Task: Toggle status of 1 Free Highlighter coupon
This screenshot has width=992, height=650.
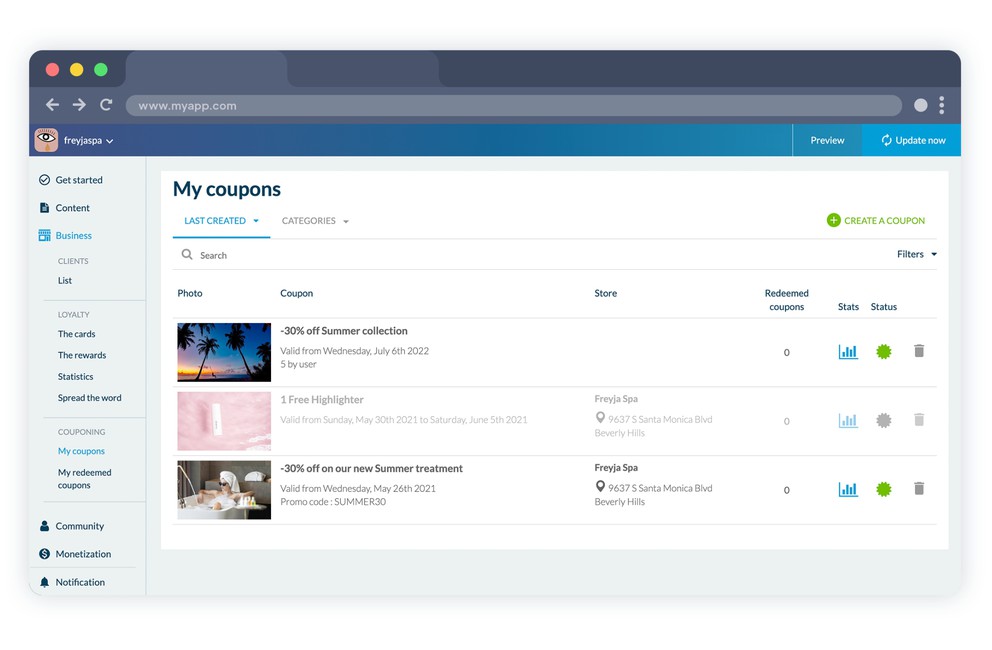Action: click(883, 421)
